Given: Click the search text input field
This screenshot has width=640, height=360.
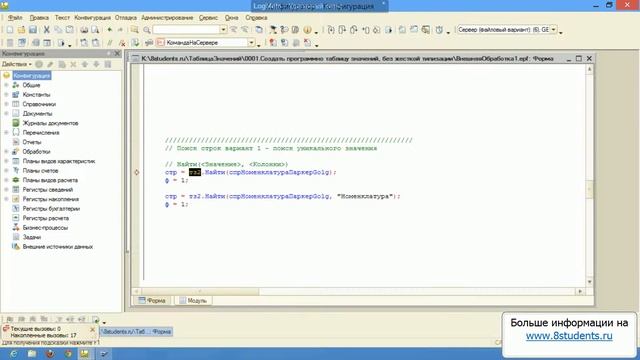Looking at the screenshot, I should 186,30.
